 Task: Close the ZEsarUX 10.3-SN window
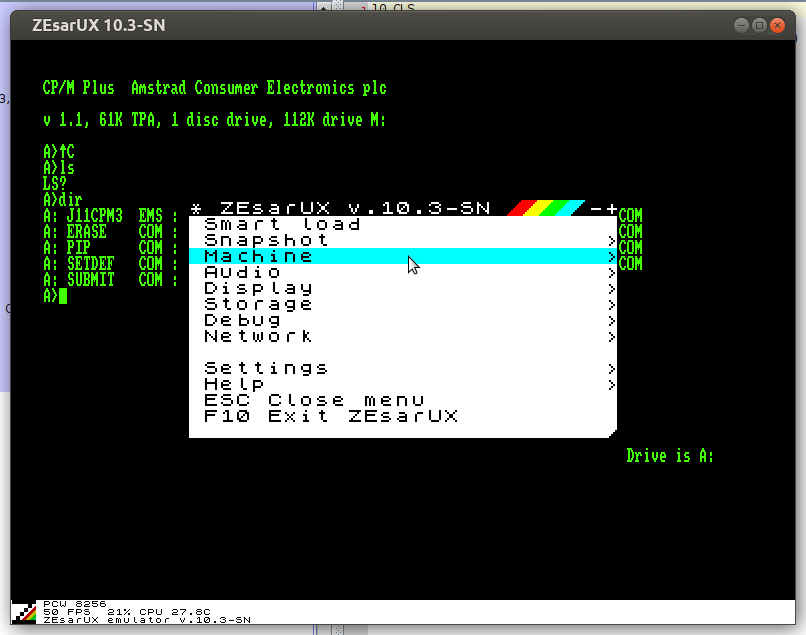pos(778,25)
